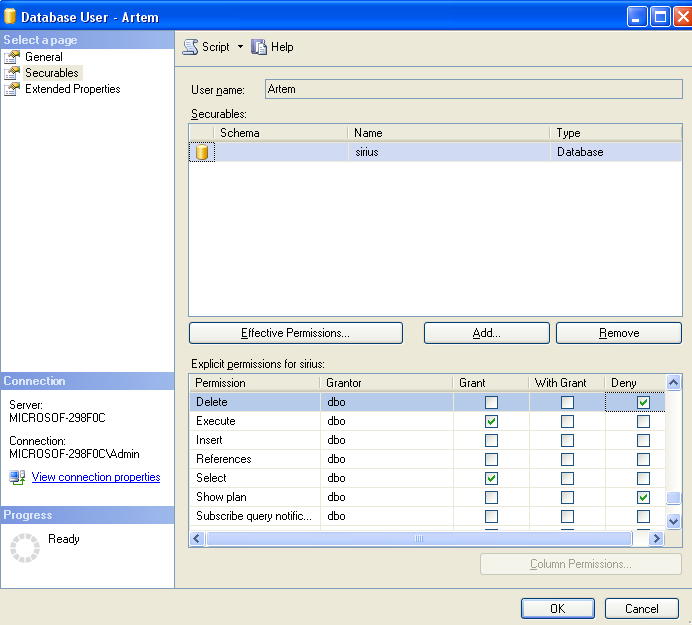Image resolution: width=692 pixels, height=625 pixels.
Task: Uncheck the Deny checkbox for Delete
Action: 643,402
